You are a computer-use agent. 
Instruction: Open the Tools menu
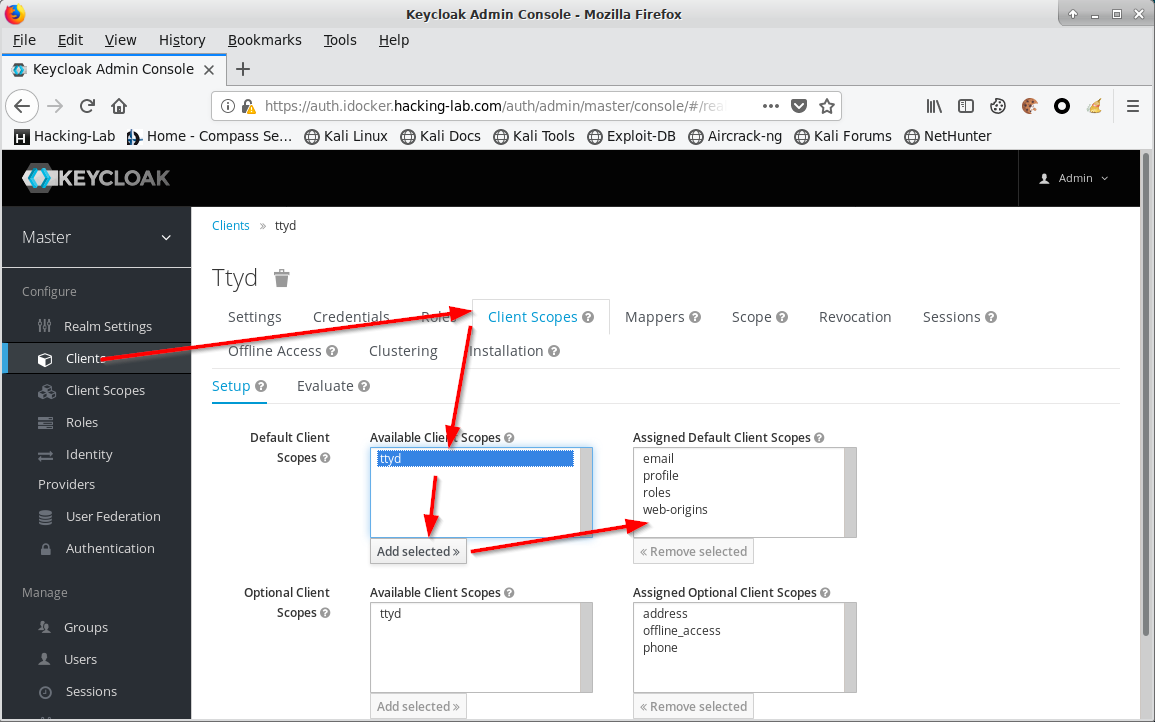coord(340,40)
